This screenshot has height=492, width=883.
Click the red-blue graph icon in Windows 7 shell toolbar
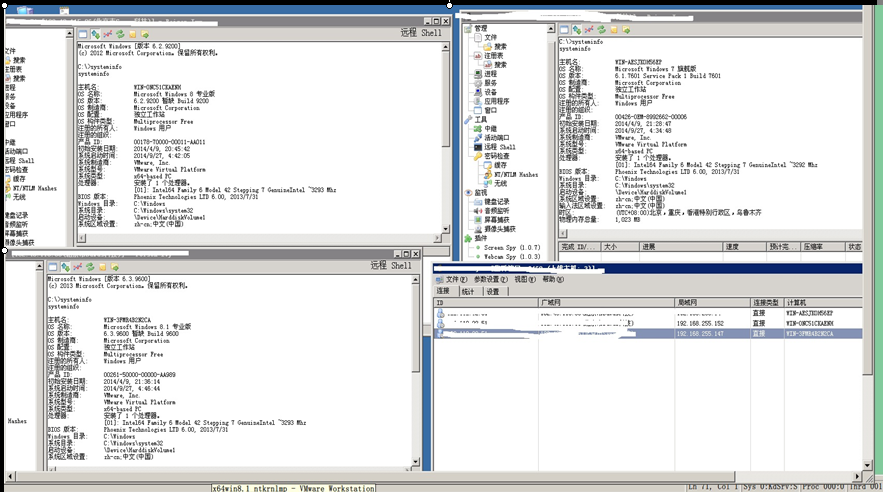[589, 29]
